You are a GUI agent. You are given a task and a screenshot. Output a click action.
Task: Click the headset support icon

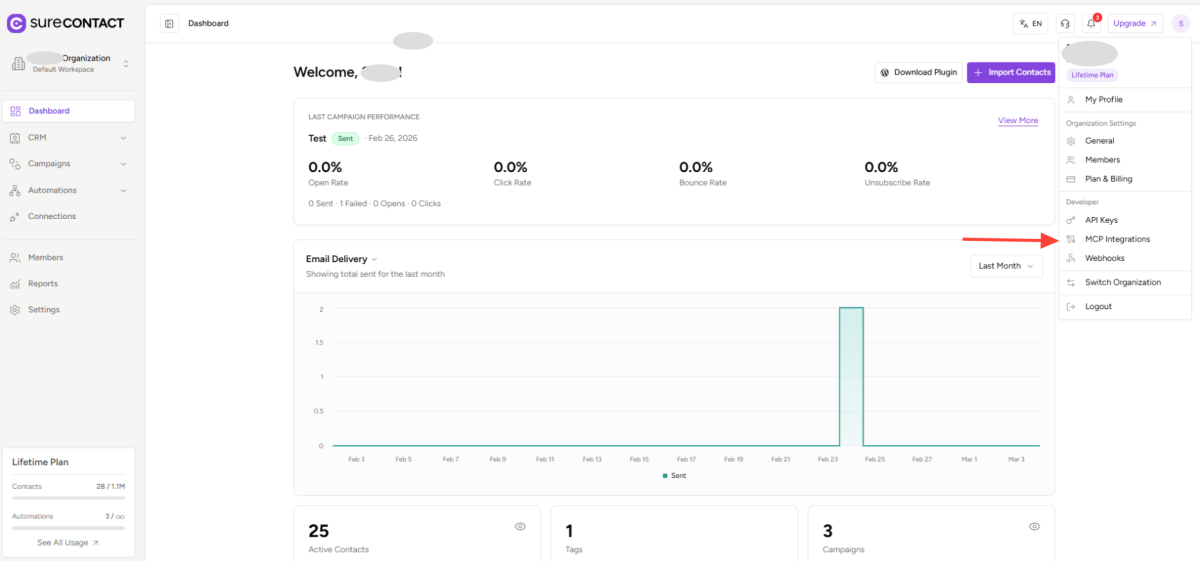click(1065, 23)
